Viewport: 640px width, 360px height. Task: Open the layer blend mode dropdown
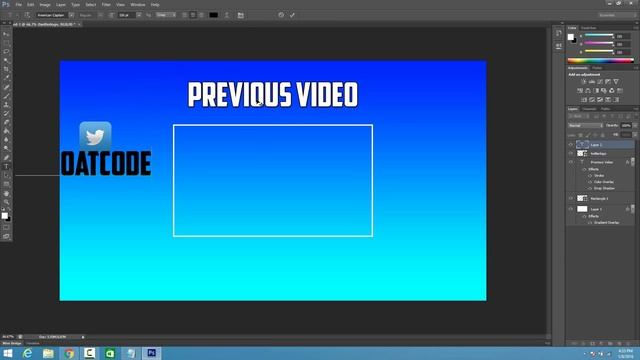(x=585, y=126)
